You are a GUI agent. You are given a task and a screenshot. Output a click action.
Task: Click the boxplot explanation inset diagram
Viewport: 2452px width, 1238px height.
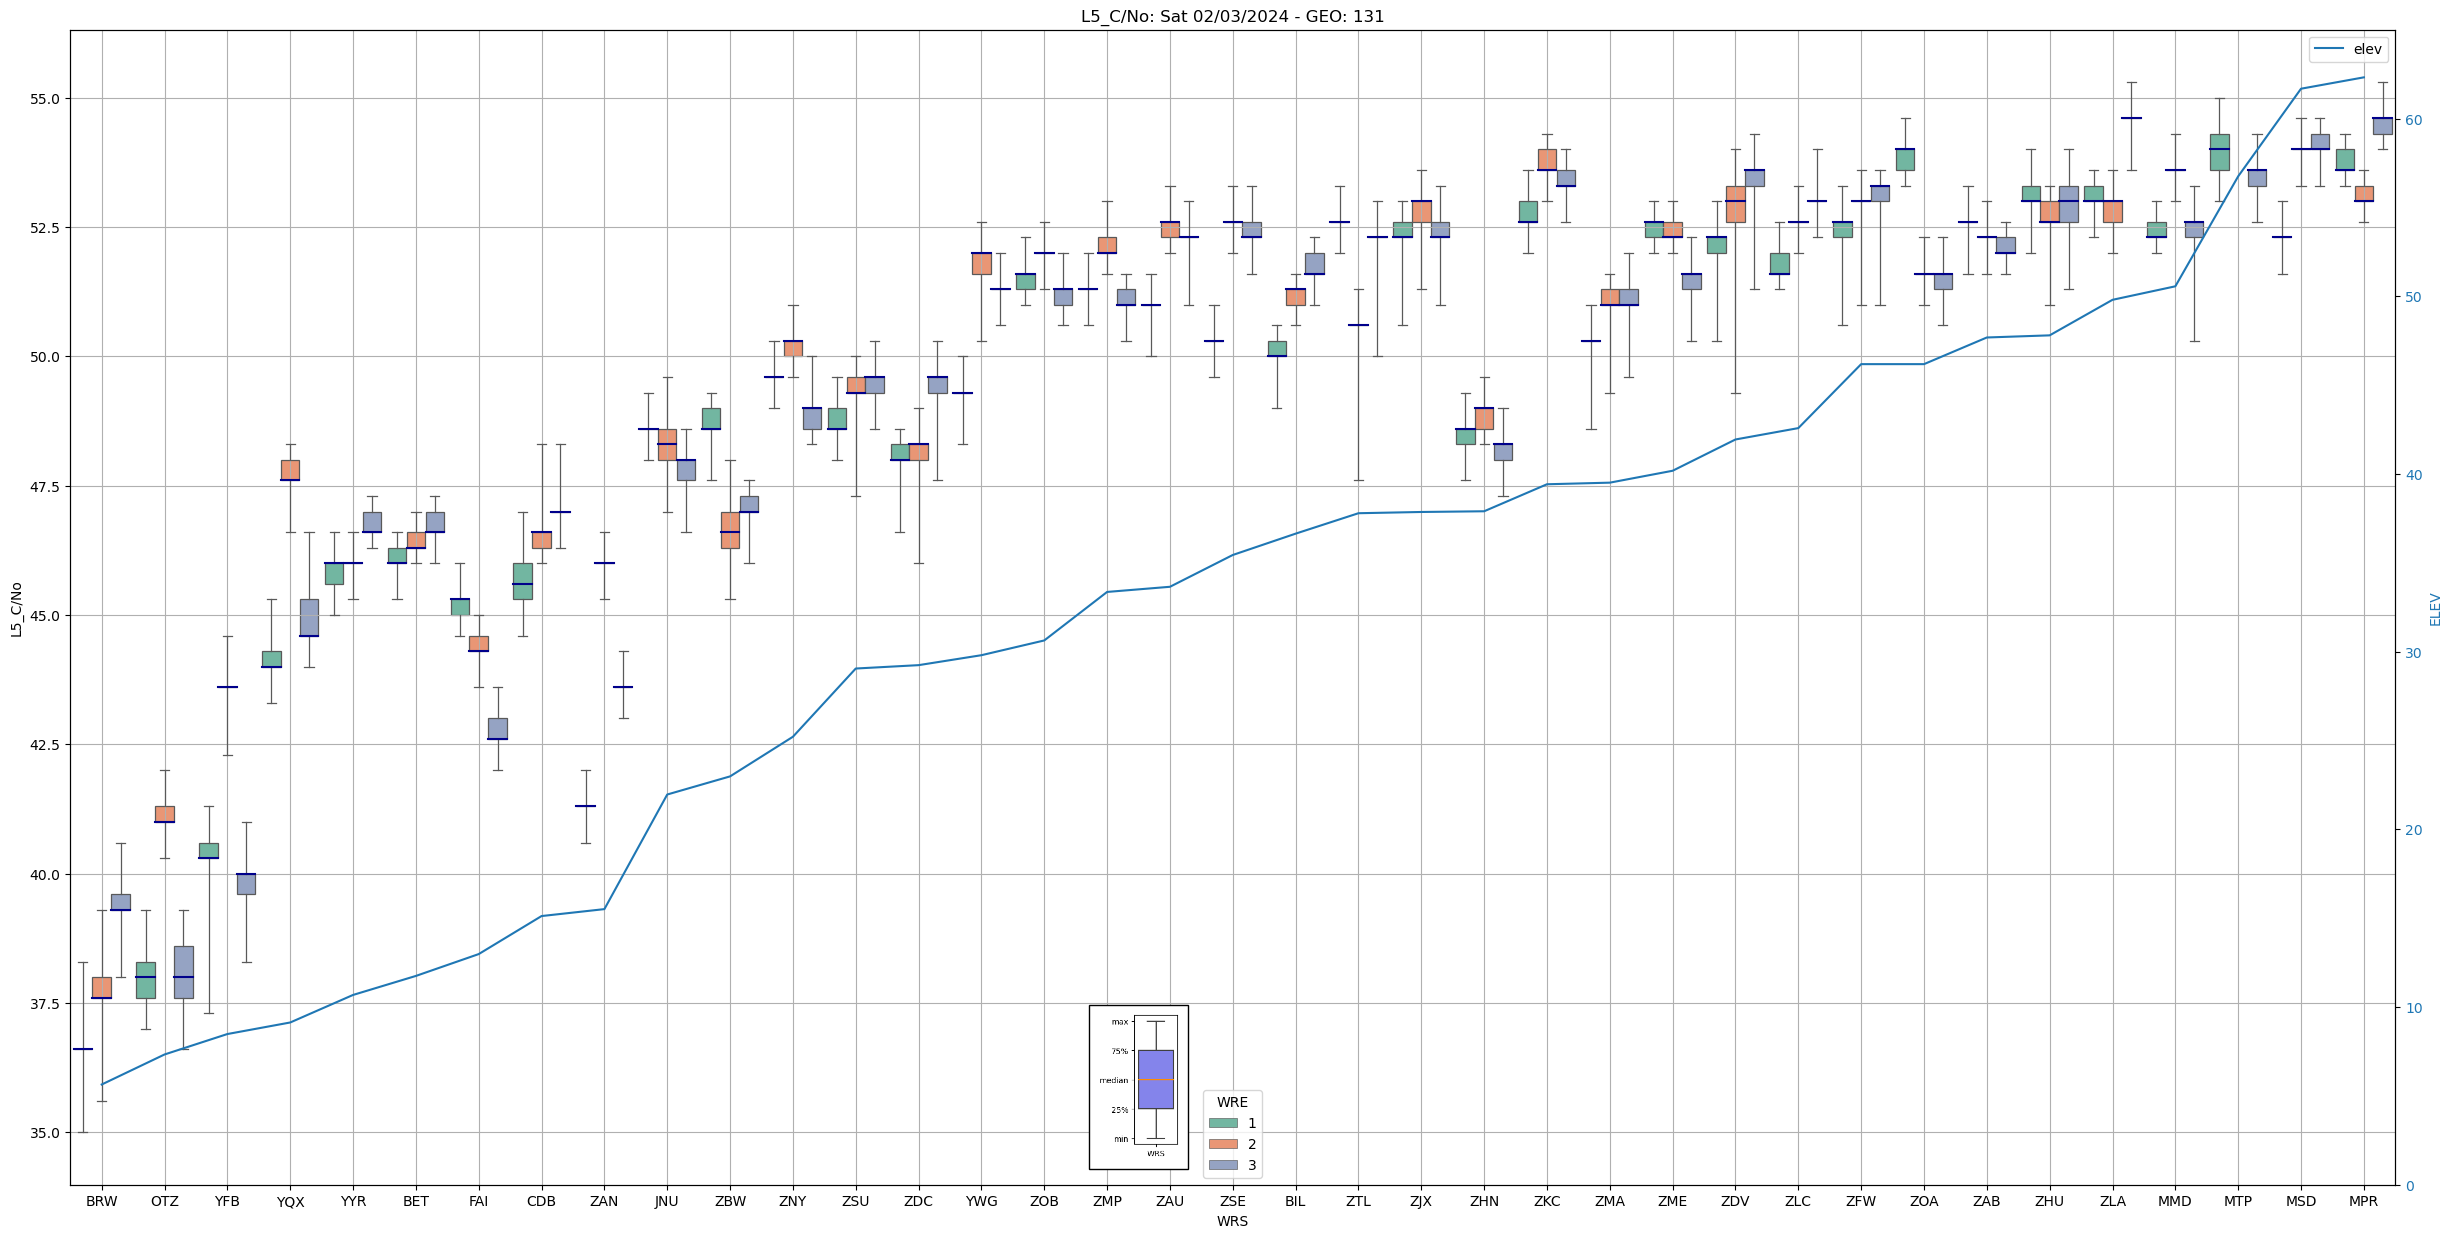1138,1087
